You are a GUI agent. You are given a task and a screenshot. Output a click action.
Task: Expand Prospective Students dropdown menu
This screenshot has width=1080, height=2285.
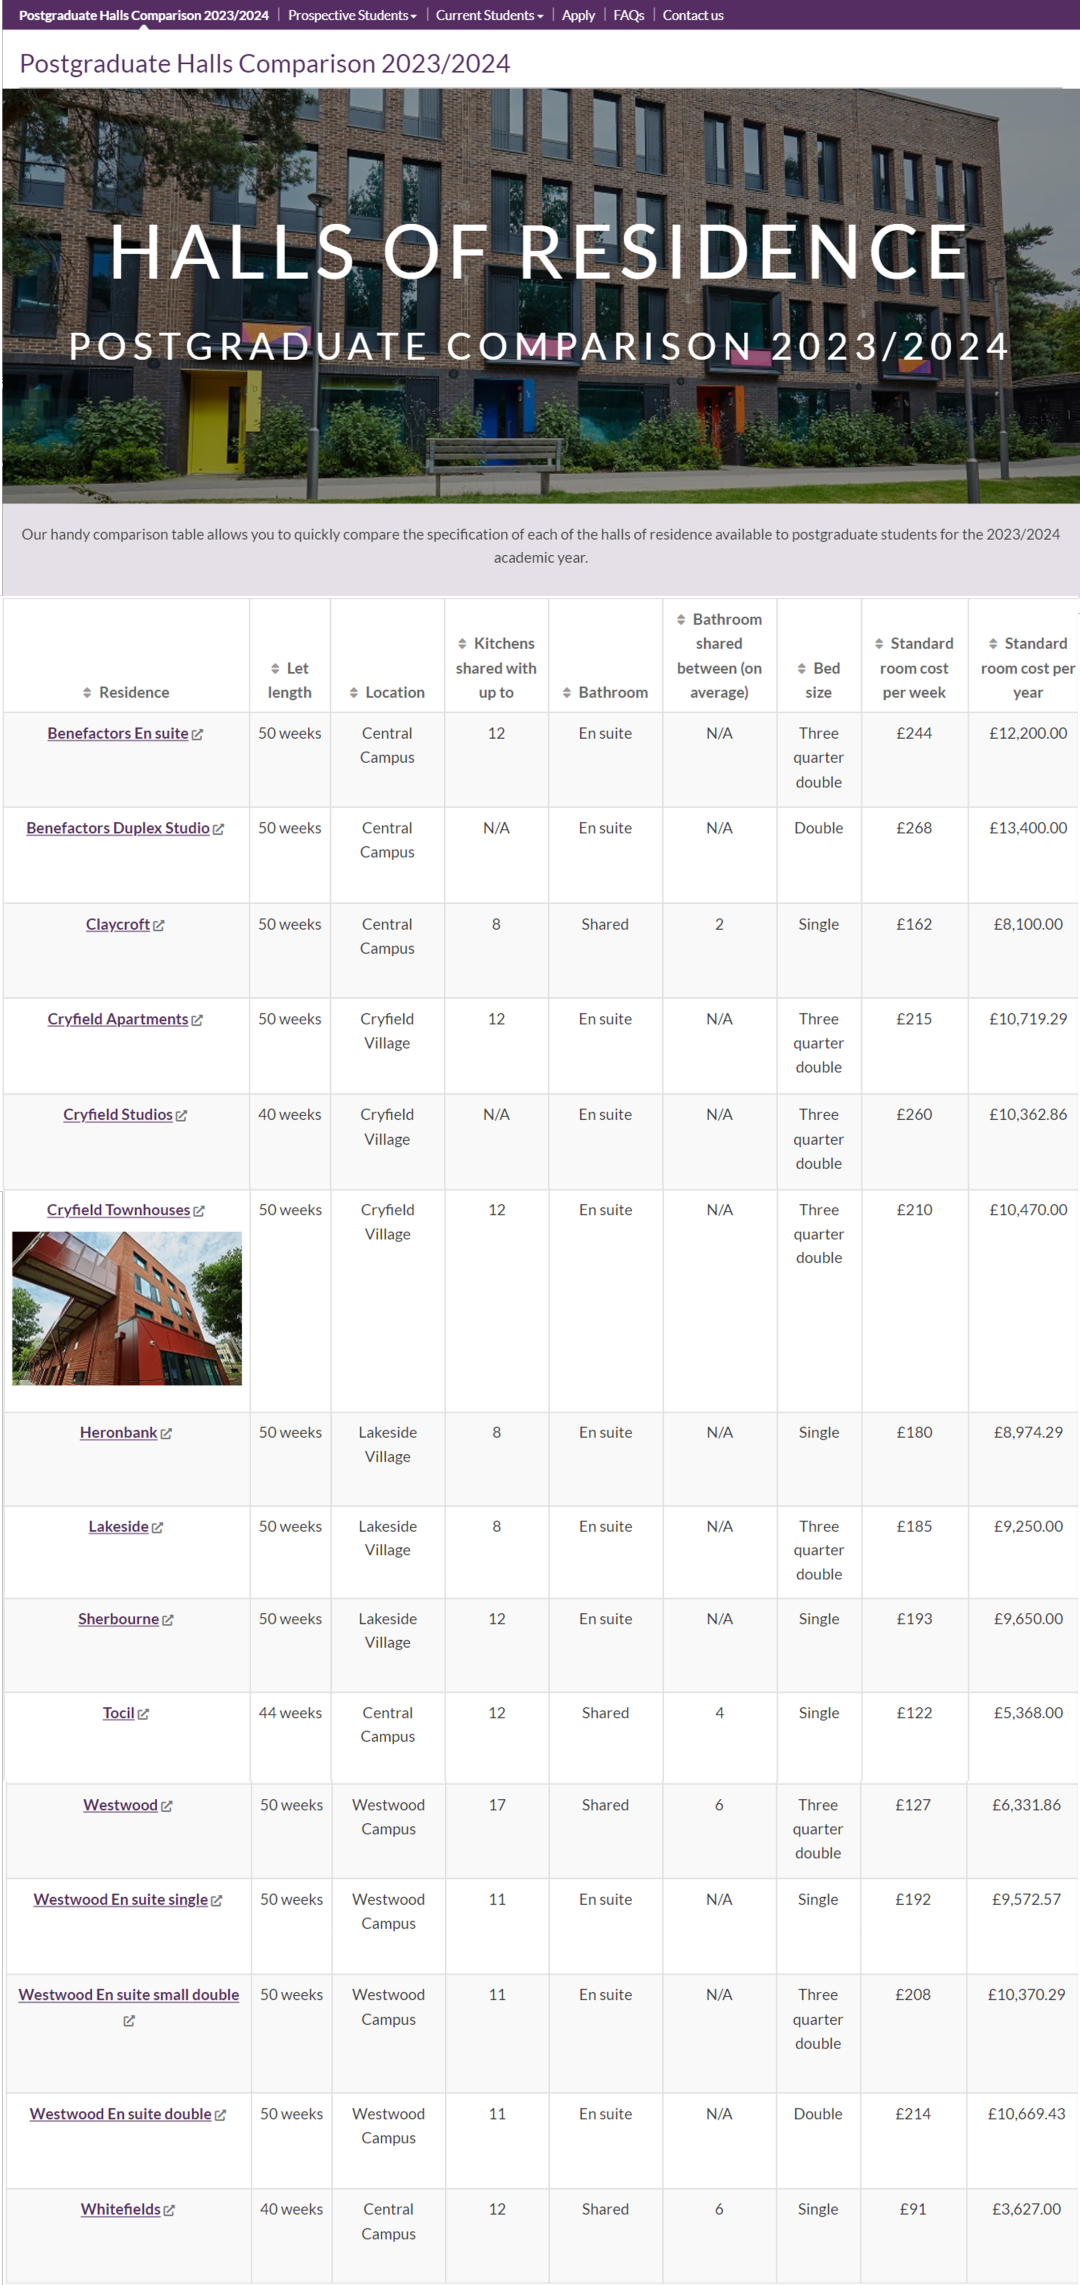coord(352,15)
